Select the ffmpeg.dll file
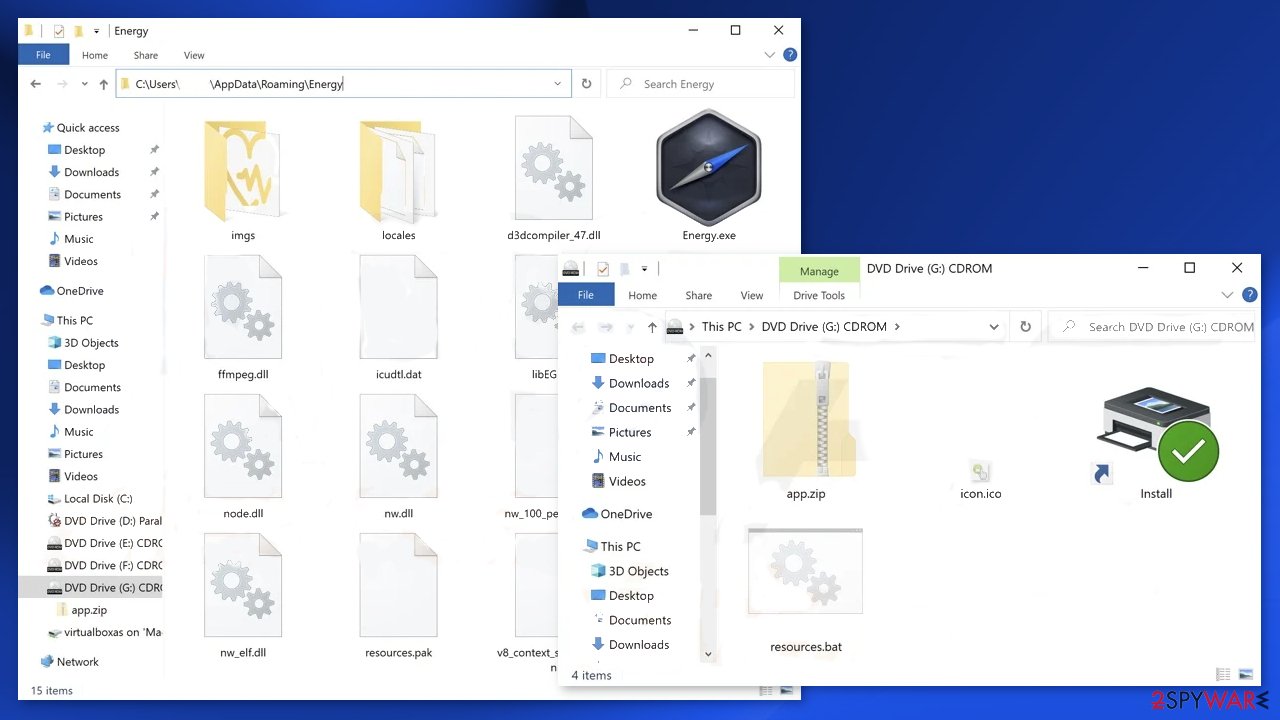The height and width of the screenshot is (720, 1280). pyautogui.click(x=242, y=306)
